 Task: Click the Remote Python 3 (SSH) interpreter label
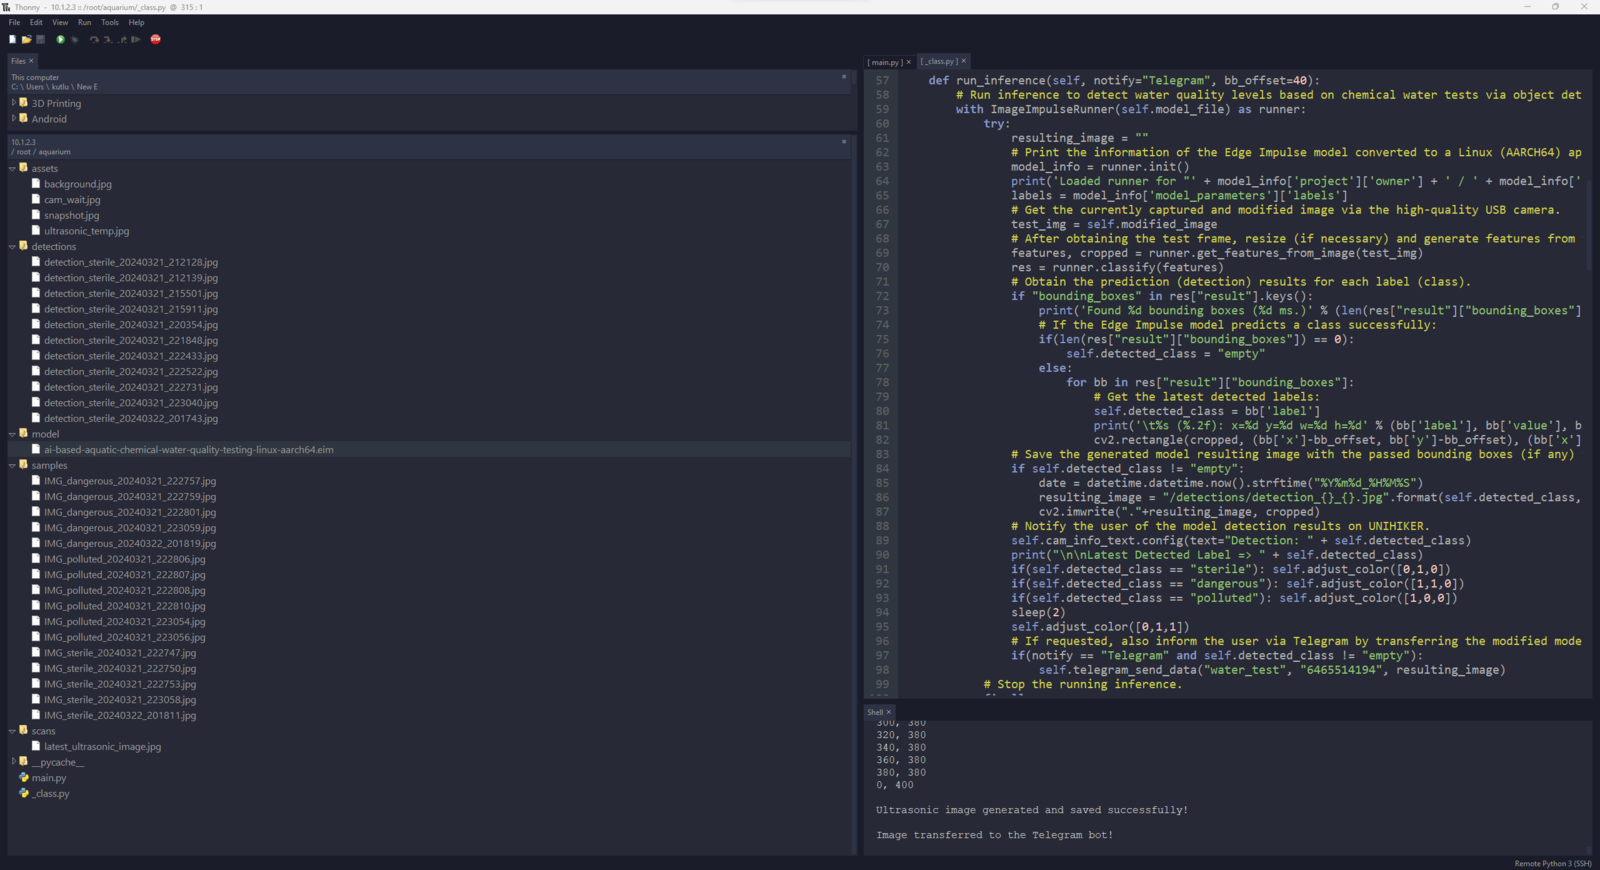[x=1552, y=864]
